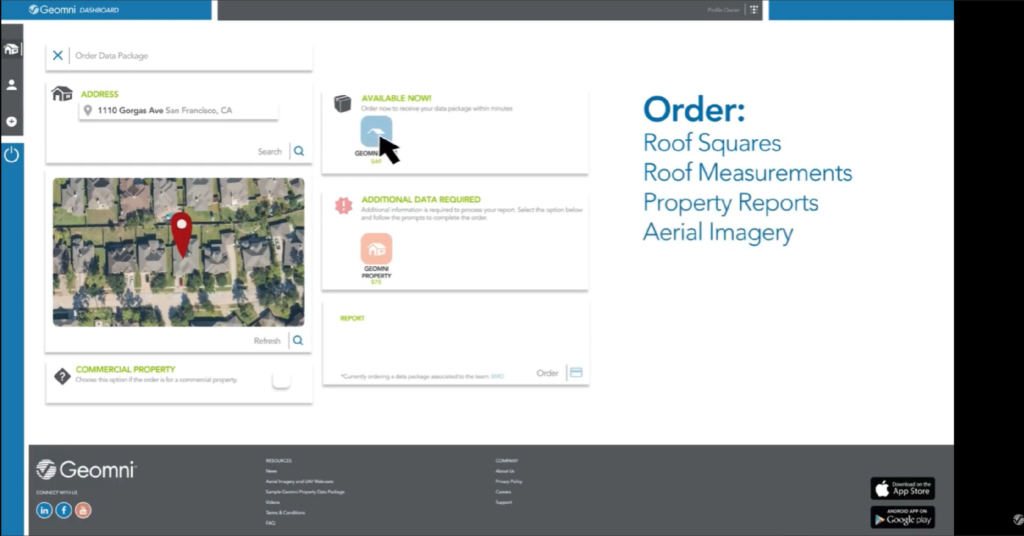
Task: Click the Download on the App Store badge
Action: (x=903, y=488)
